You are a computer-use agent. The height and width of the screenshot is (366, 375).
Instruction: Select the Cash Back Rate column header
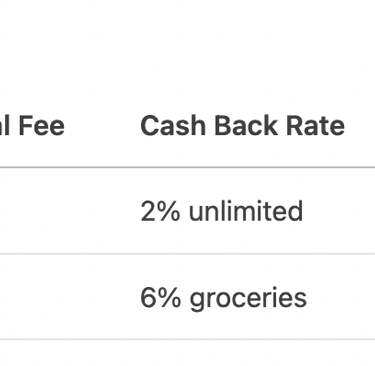click(242, 126)
